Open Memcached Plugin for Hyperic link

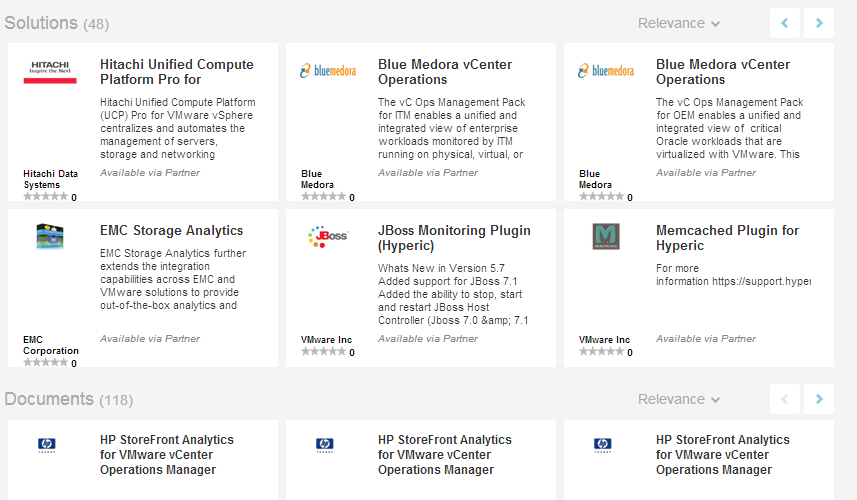pos(727,238)
